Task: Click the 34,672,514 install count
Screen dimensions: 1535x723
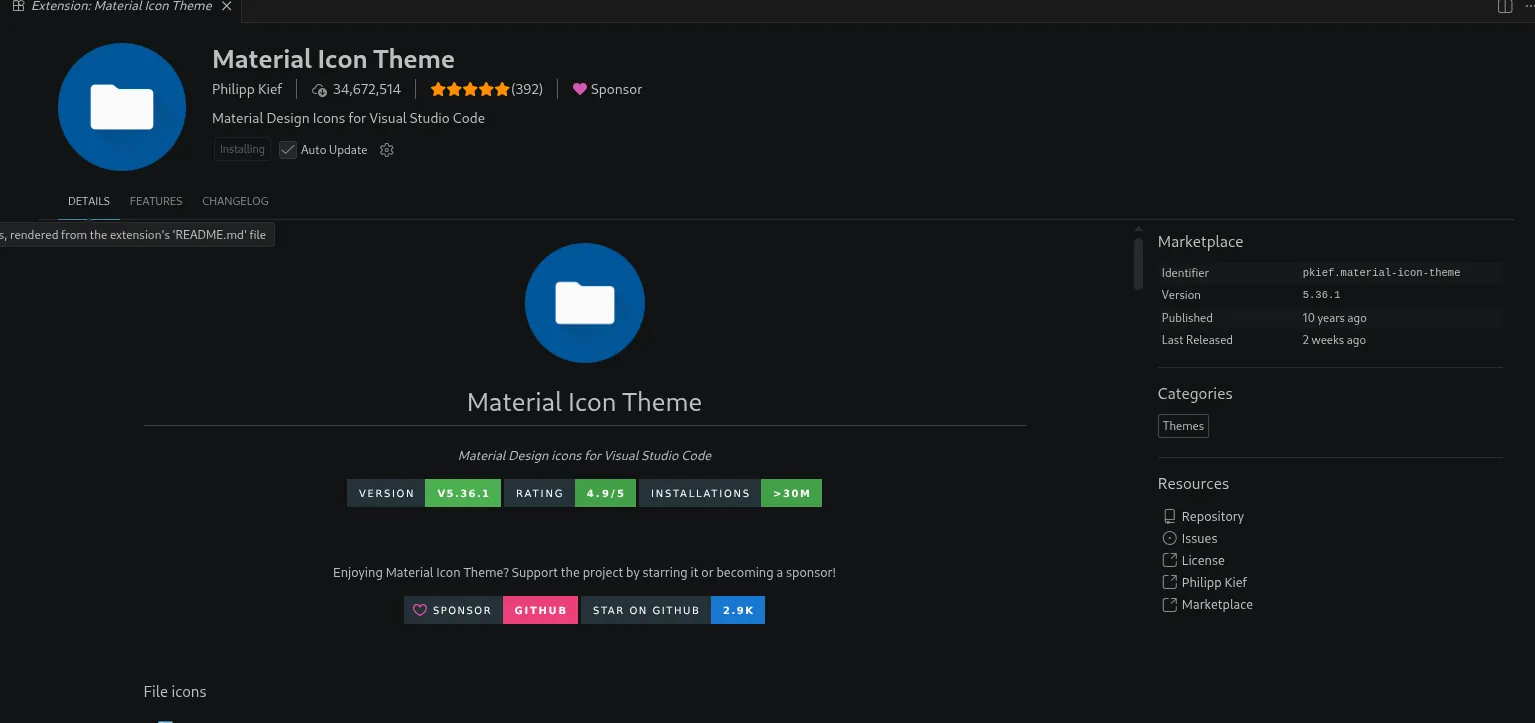Action: click(x=367, y=89)
